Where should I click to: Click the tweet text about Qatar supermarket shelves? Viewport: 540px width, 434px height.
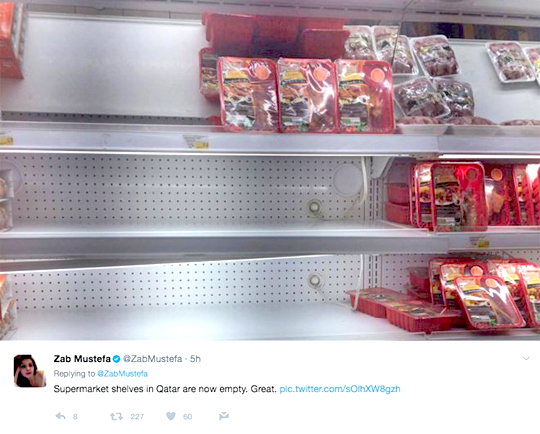165,389
